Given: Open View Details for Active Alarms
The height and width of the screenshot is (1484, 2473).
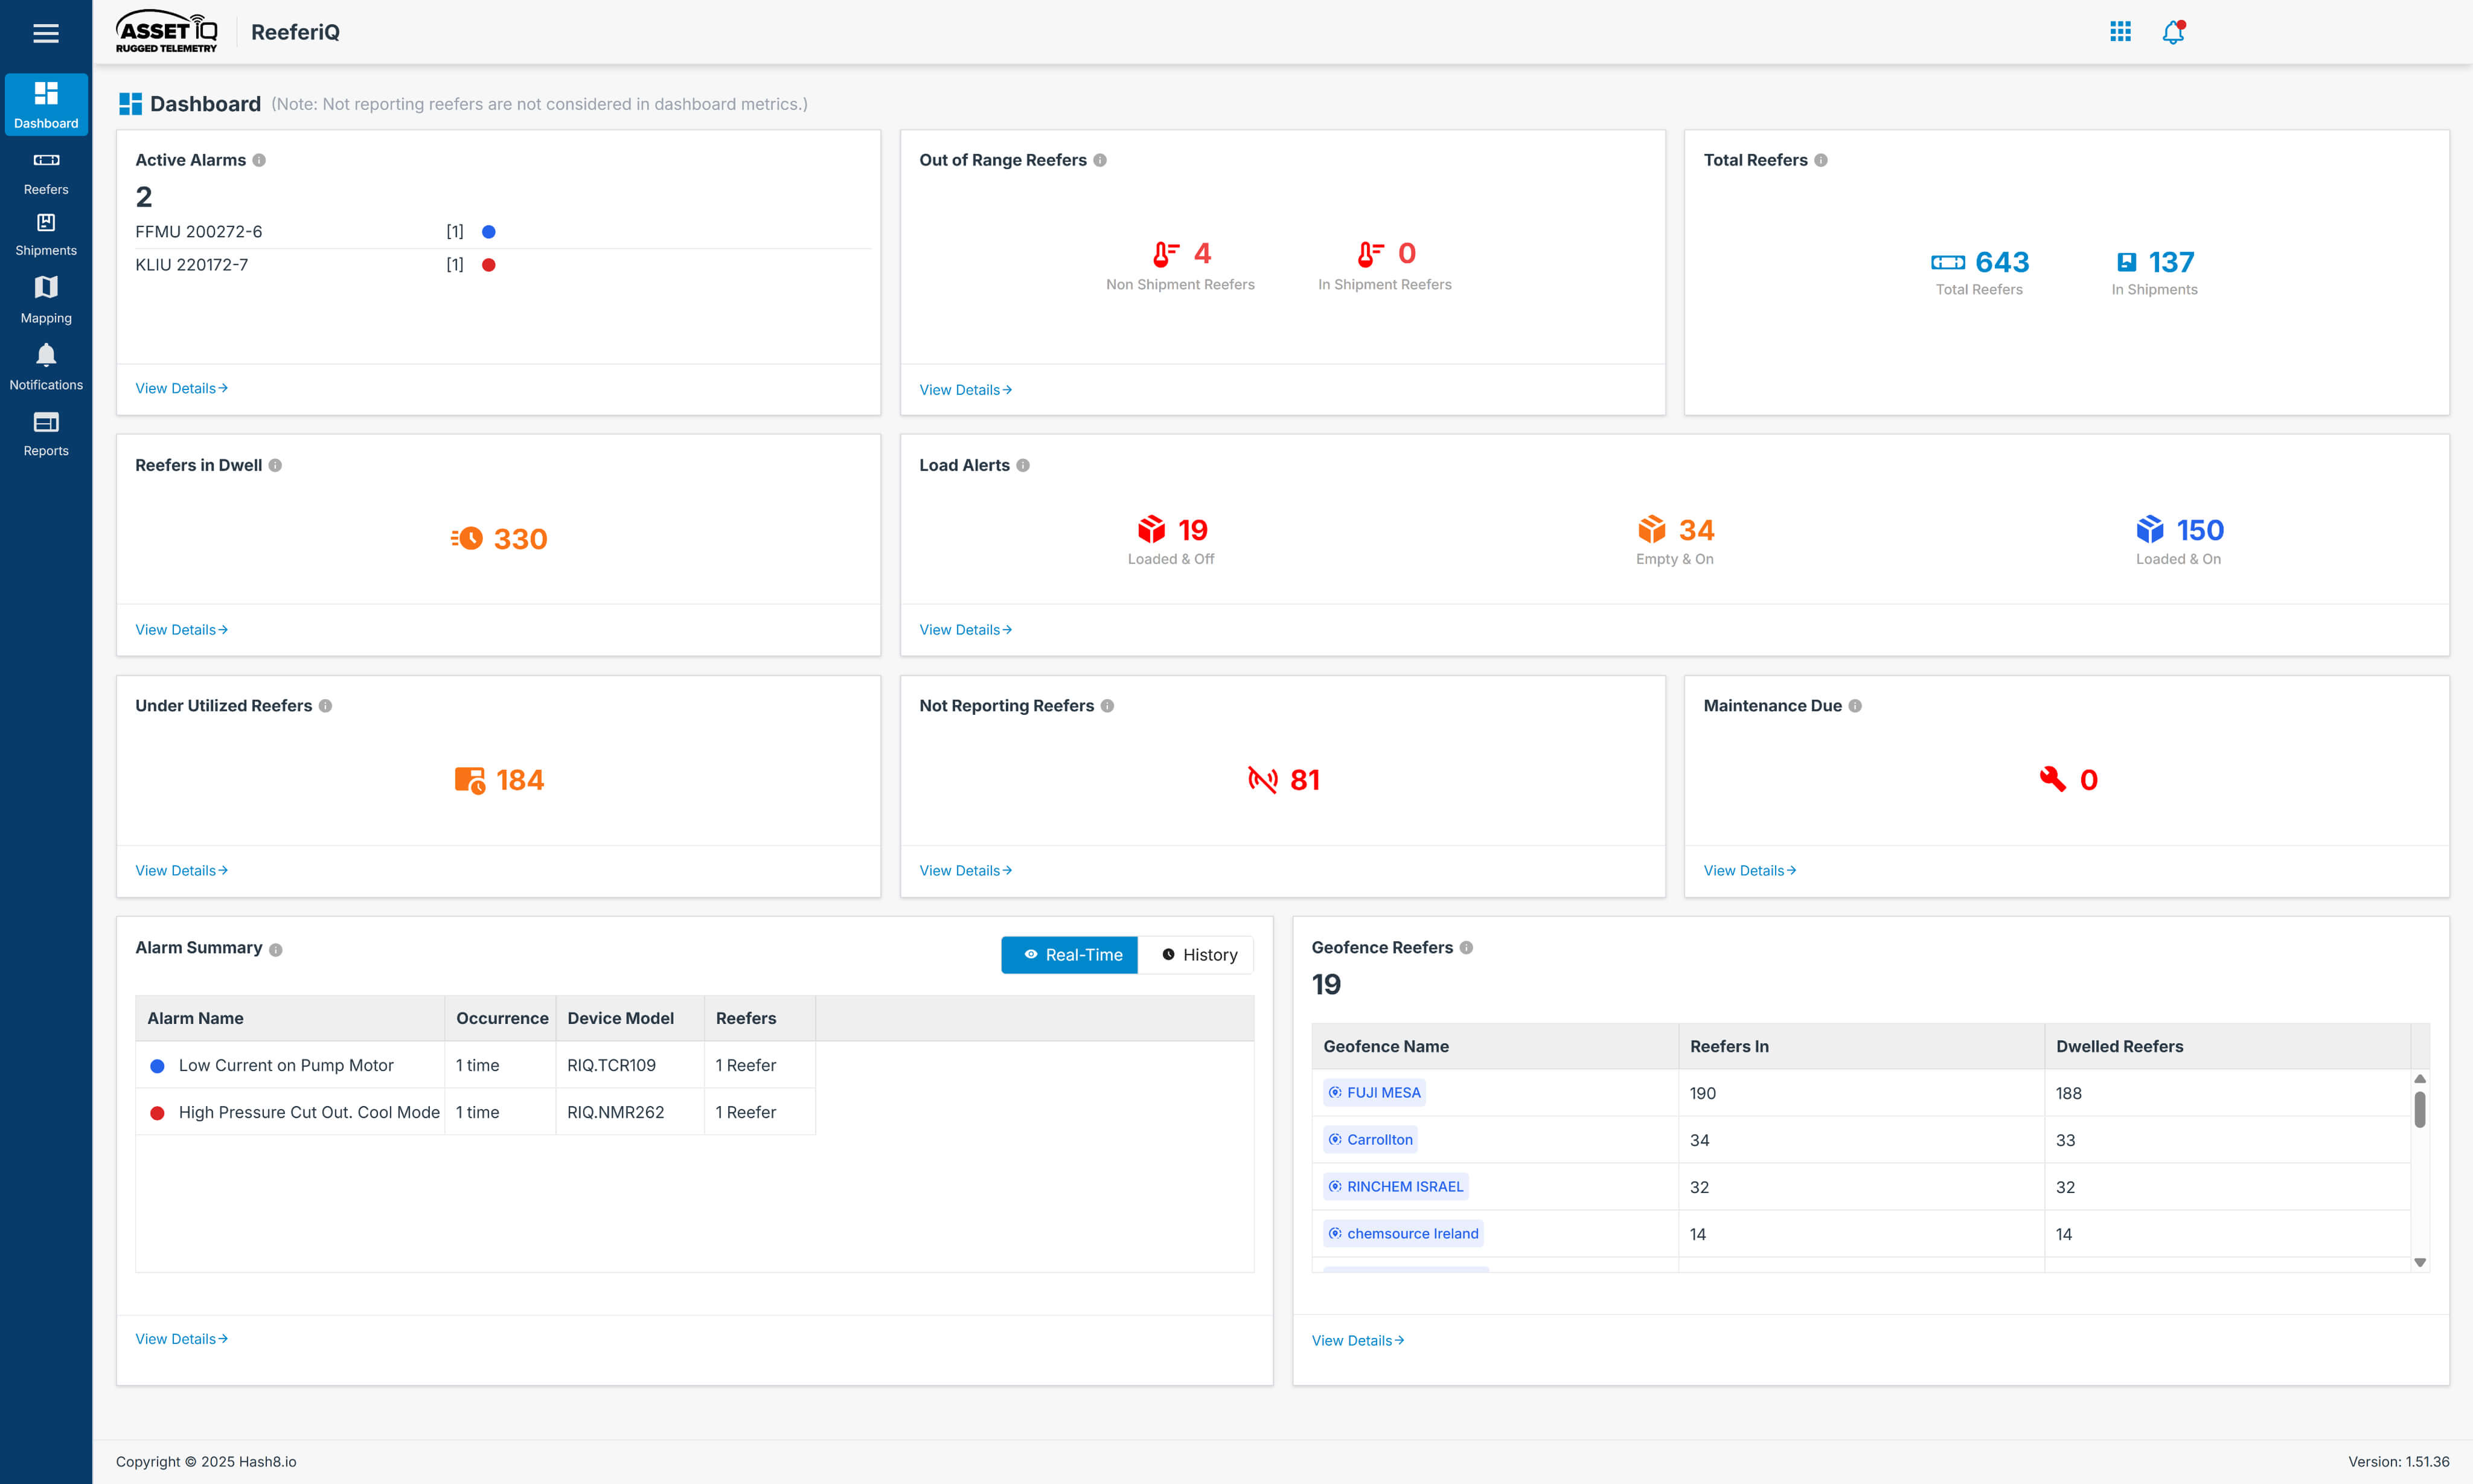Looking at the screenshot, I should pos(181,388).
